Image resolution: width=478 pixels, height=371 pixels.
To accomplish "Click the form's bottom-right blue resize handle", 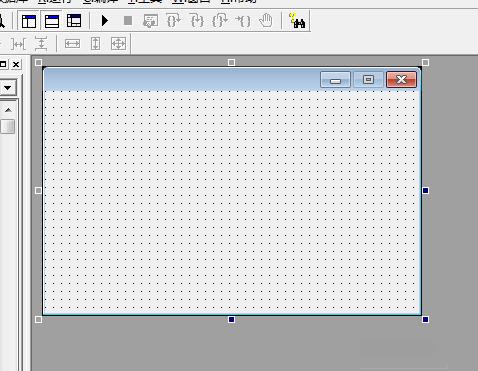I will click(x=425, y=320).
